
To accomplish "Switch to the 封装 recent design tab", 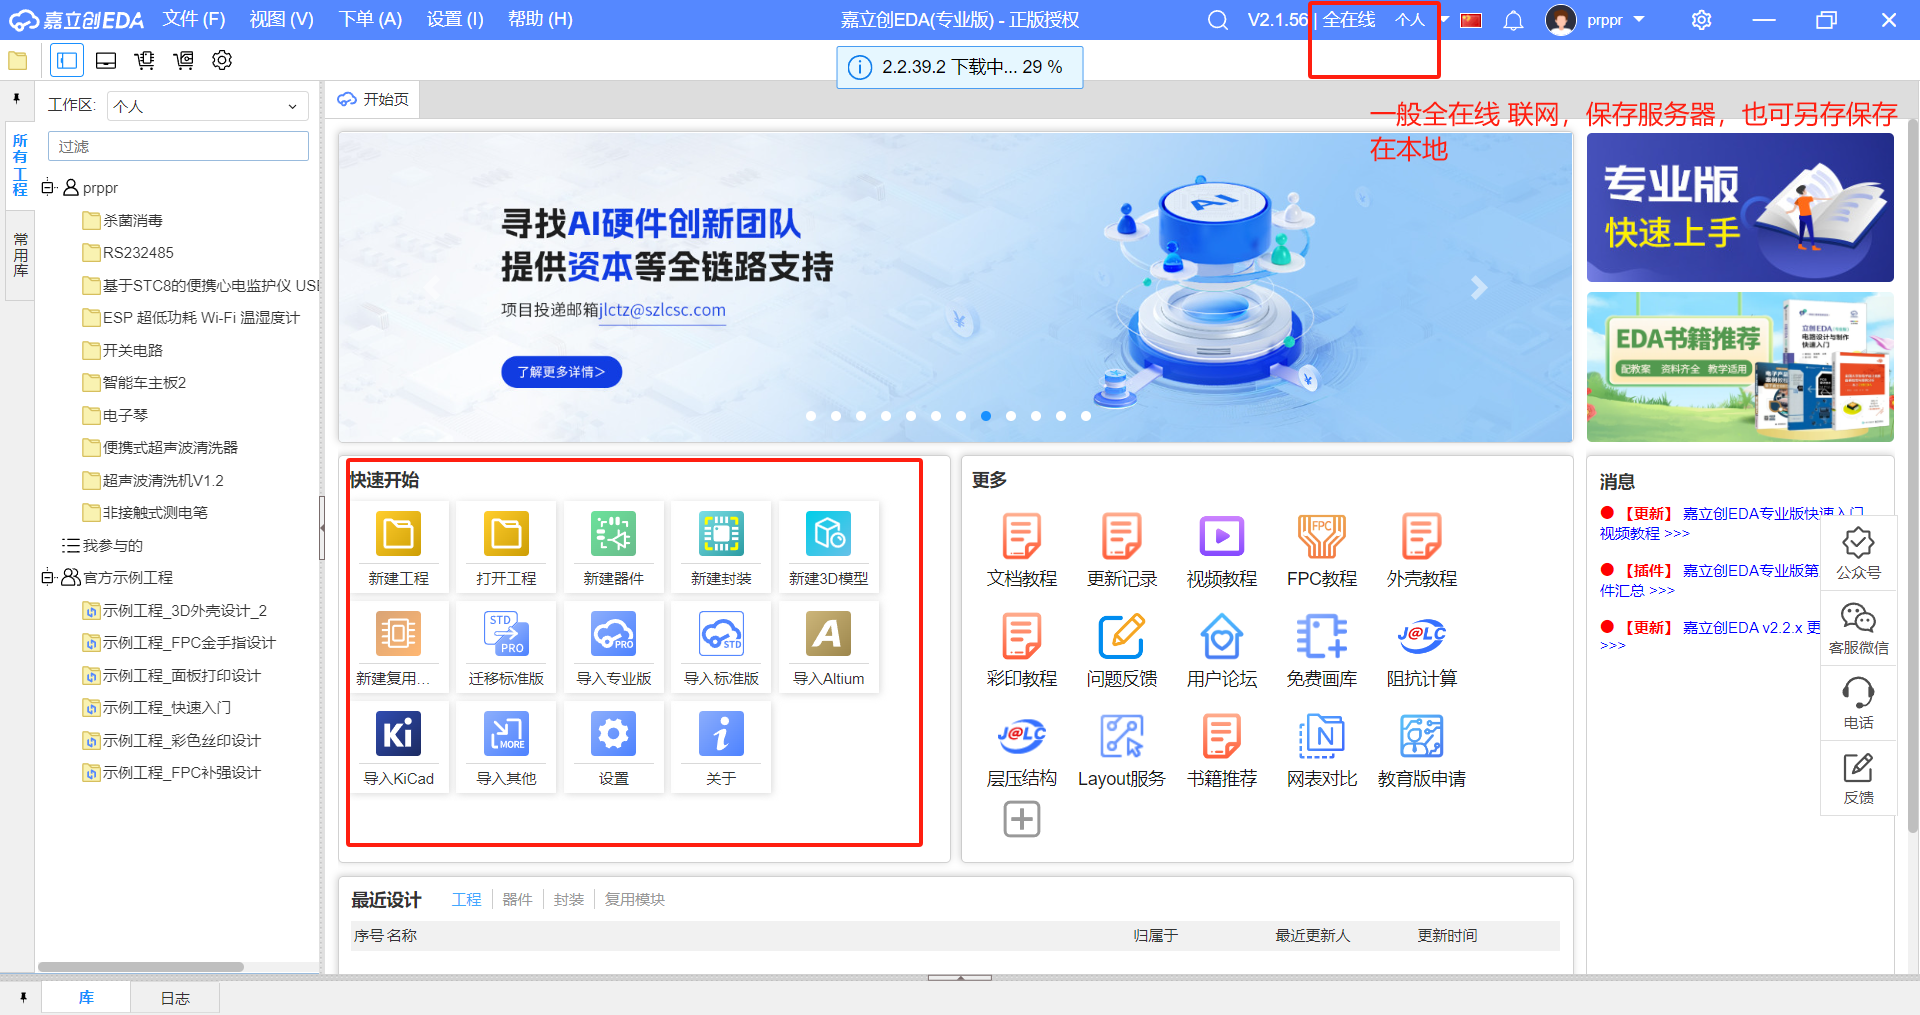I will (x=569, y=899).
